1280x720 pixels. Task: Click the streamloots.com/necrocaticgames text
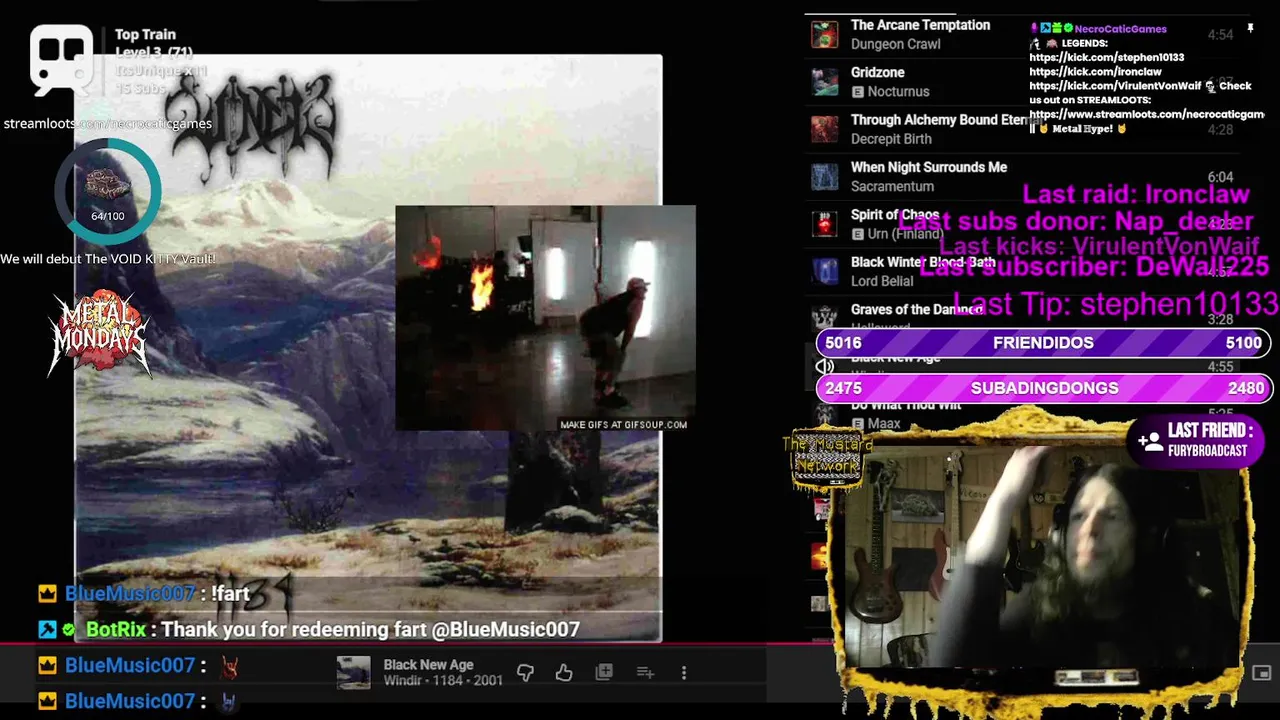point(107,123)
